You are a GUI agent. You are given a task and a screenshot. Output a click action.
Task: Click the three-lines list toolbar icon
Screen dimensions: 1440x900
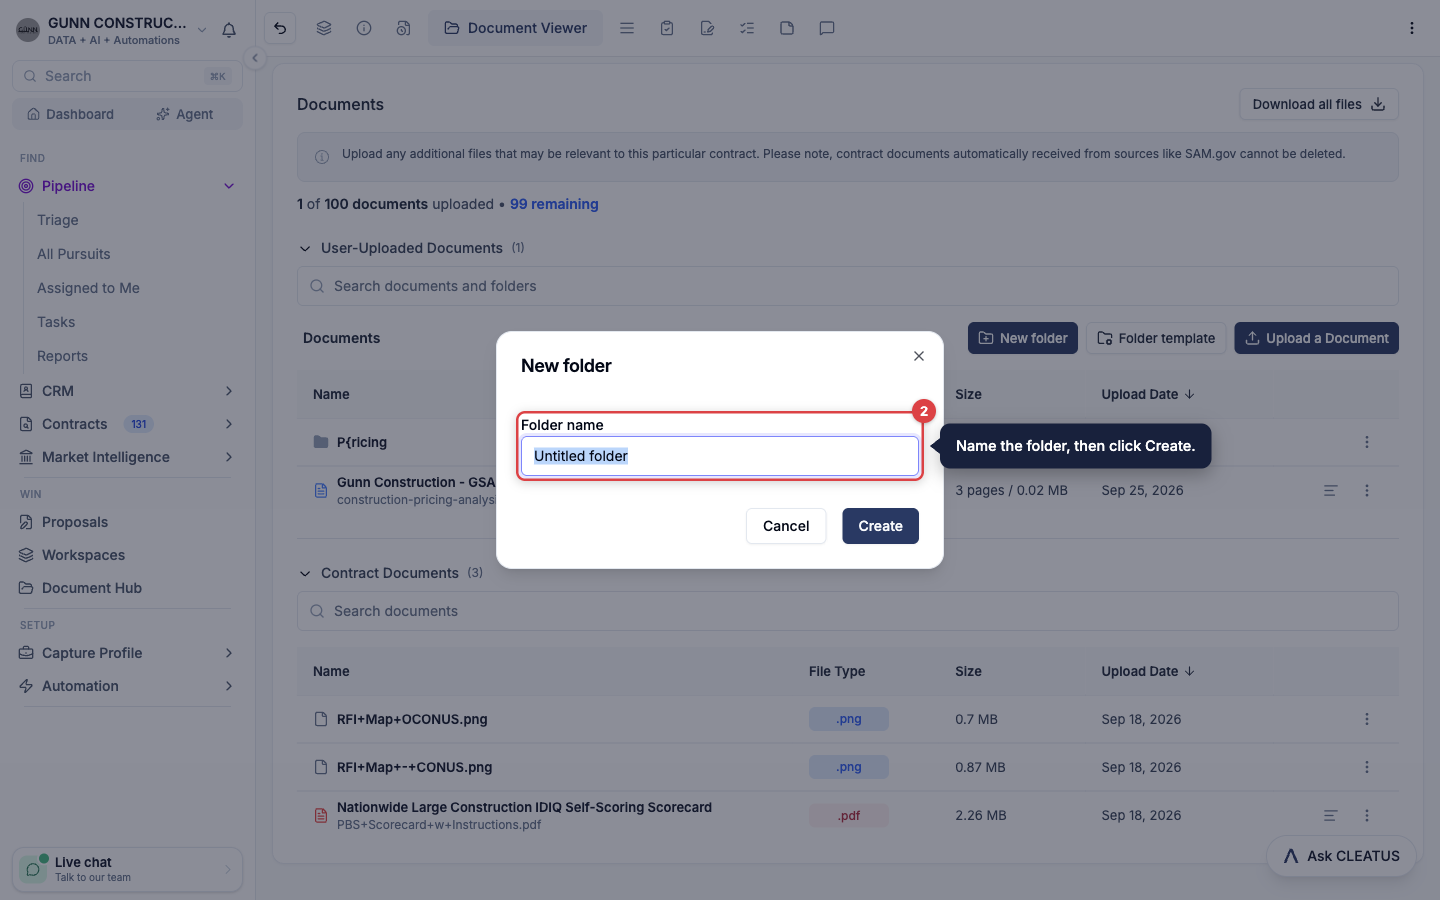pos(627,28)
